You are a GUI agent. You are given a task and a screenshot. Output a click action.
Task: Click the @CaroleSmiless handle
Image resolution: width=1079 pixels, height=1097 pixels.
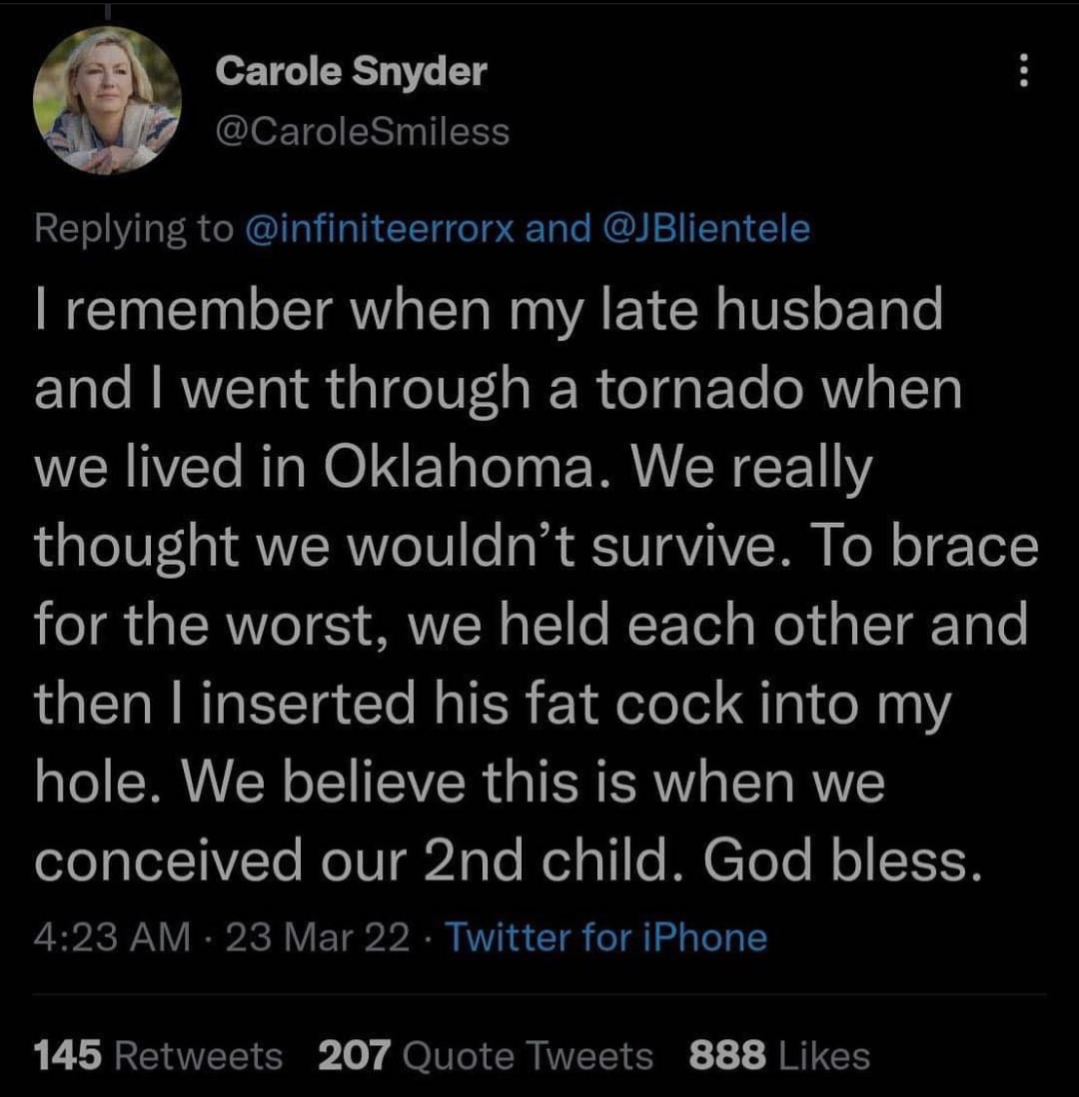click(x=363, y=130)
